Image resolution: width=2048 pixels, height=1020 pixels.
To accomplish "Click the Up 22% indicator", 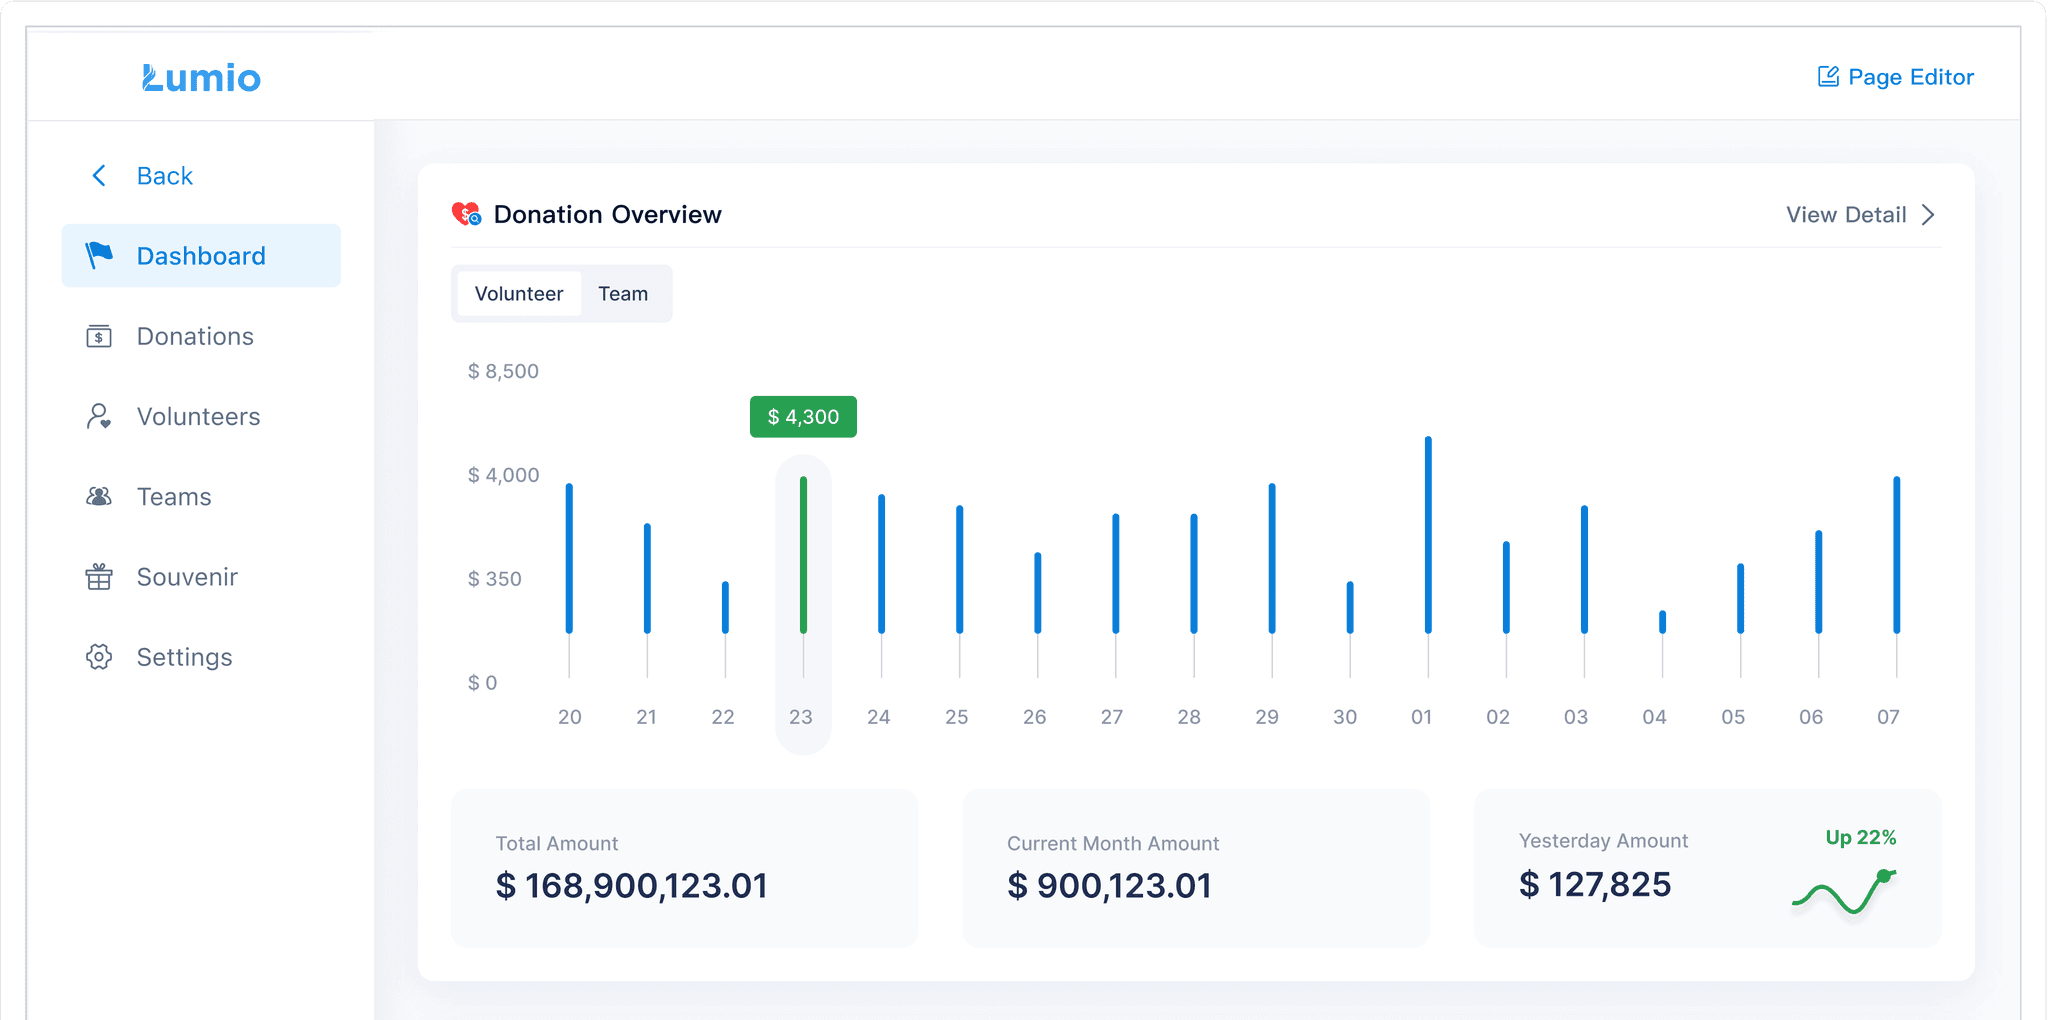I will pyautogui.click(x=1861, y=838).
